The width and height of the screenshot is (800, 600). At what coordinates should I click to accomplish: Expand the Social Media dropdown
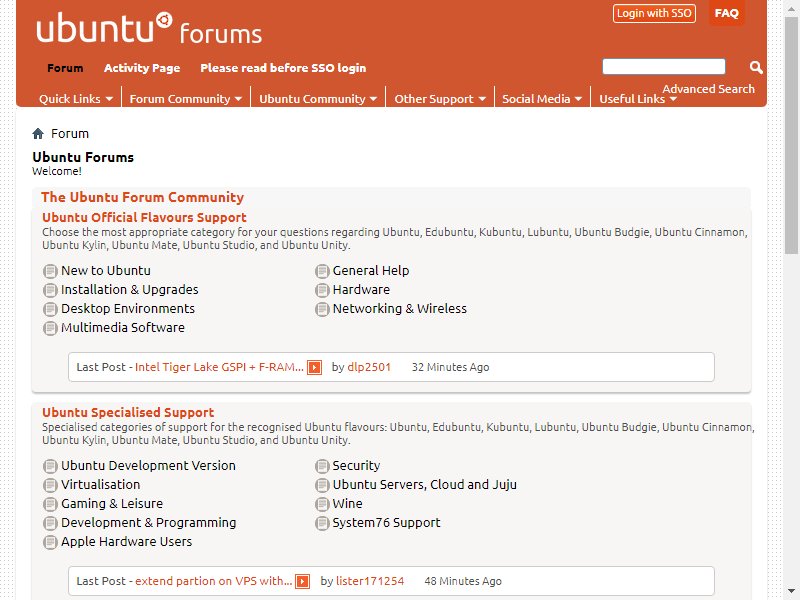tap(542, 99)
